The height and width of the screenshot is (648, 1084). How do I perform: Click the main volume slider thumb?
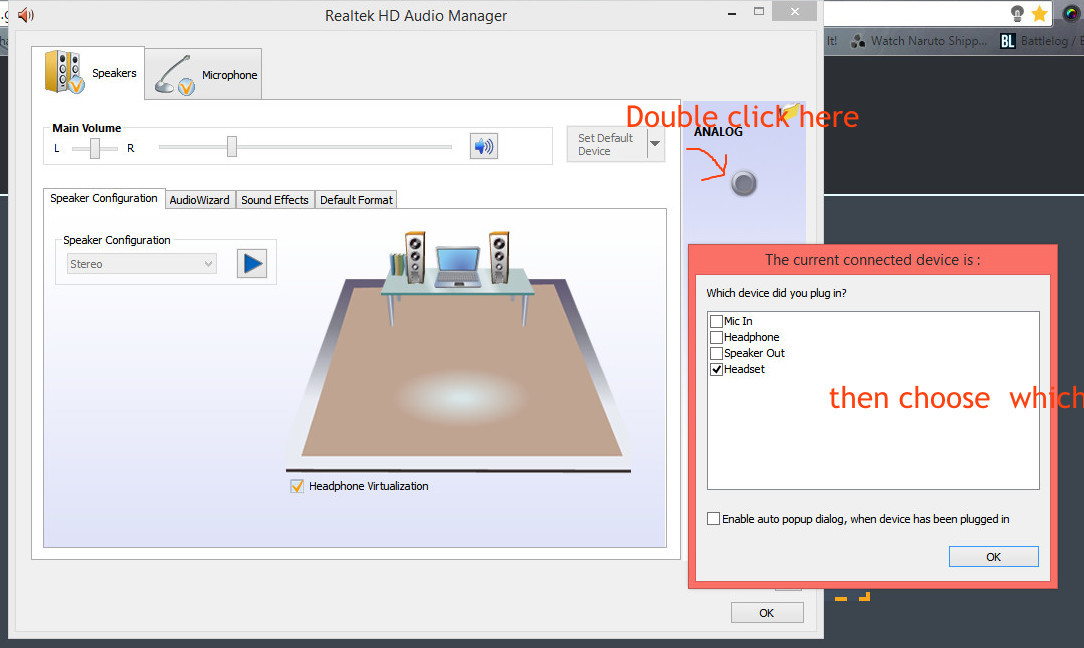(232, 146)
